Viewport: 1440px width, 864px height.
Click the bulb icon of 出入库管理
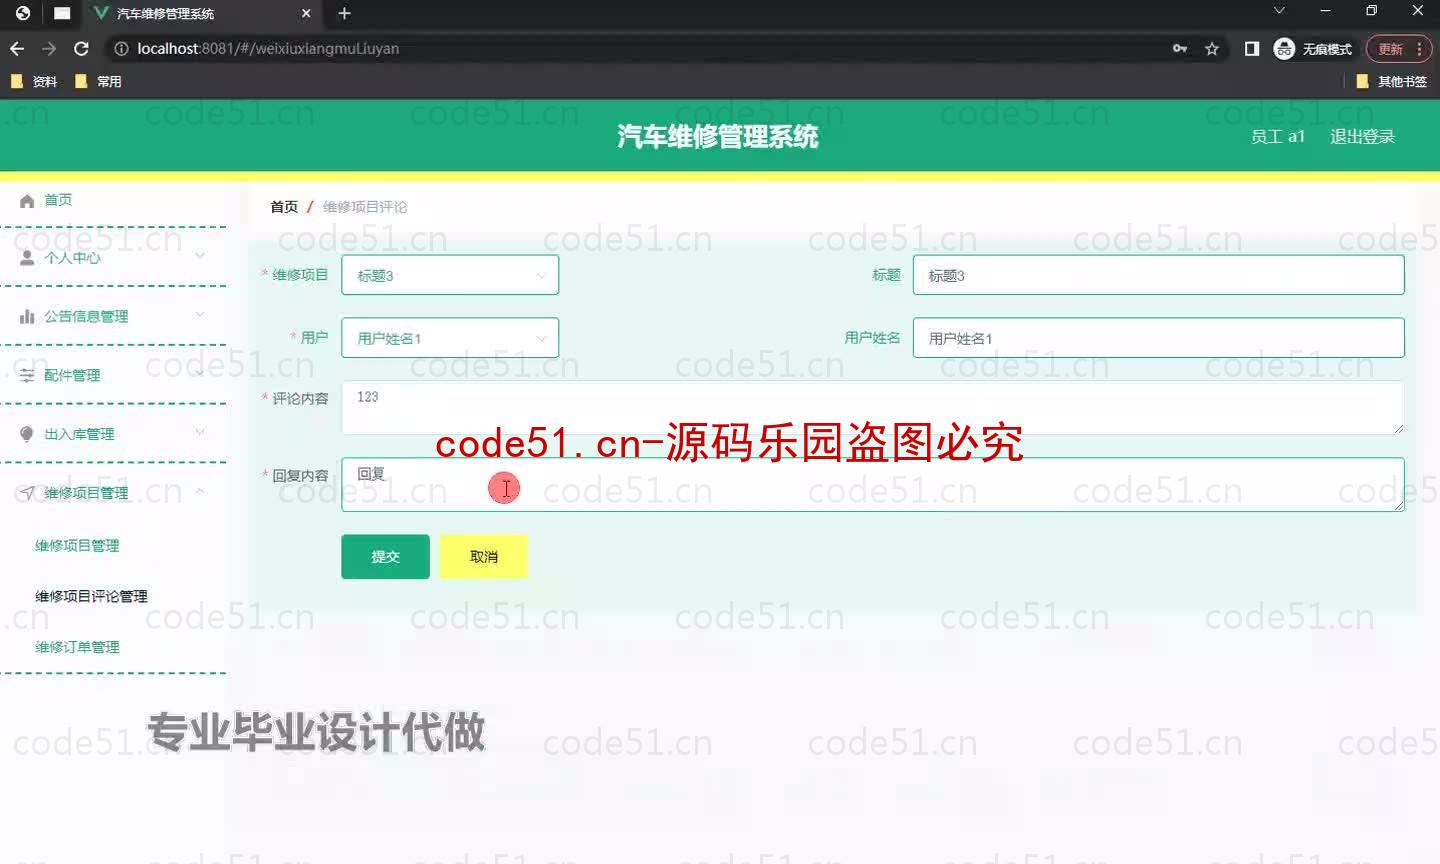pos(27,434)
